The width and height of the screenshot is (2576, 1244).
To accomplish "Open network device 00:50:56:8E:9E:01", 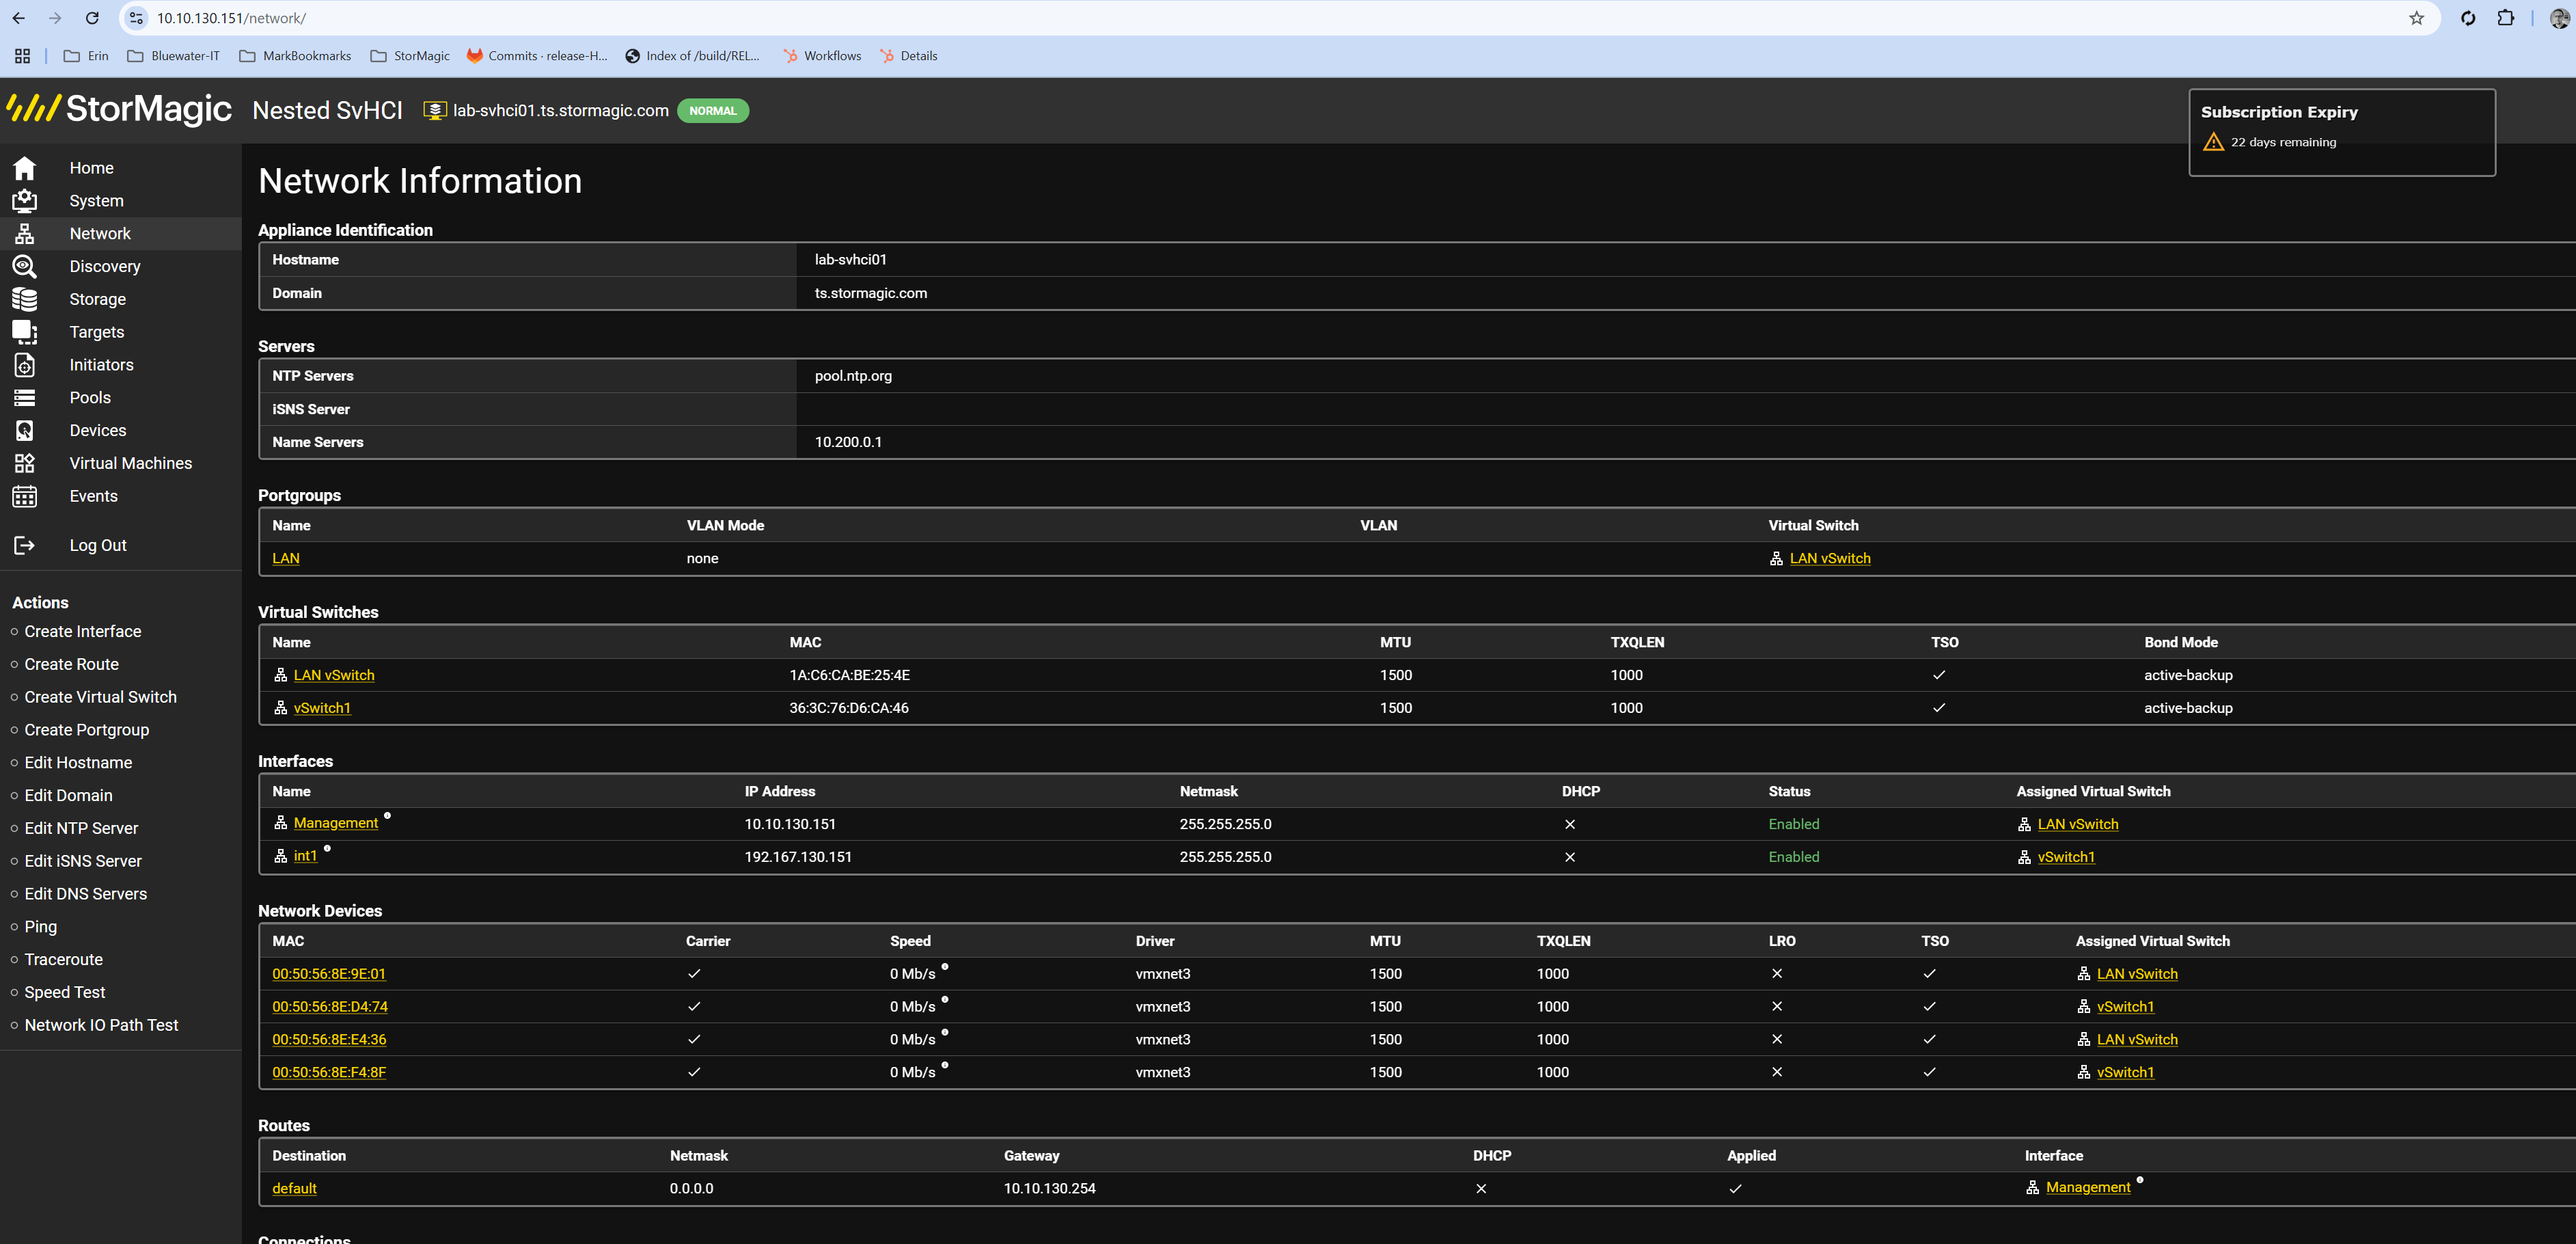I will 329,974.
